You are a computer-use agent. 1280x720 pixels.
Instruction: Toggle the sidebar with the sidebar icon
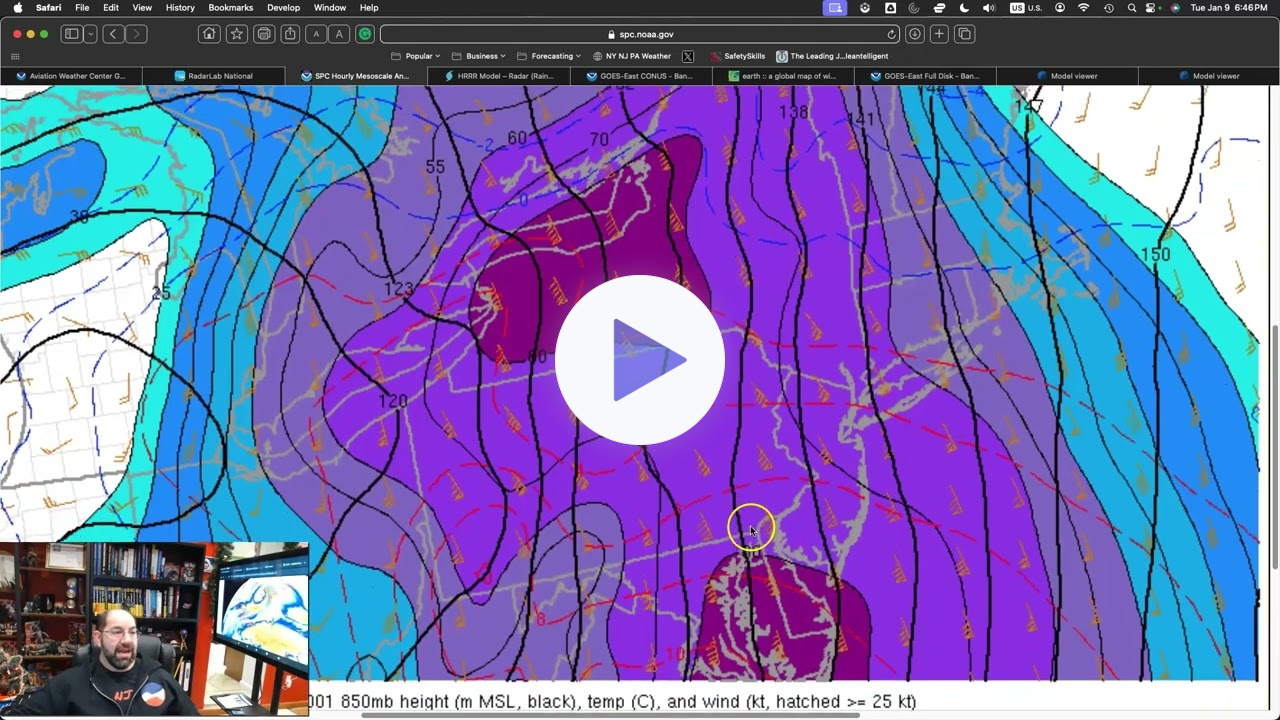pos(71,34)
